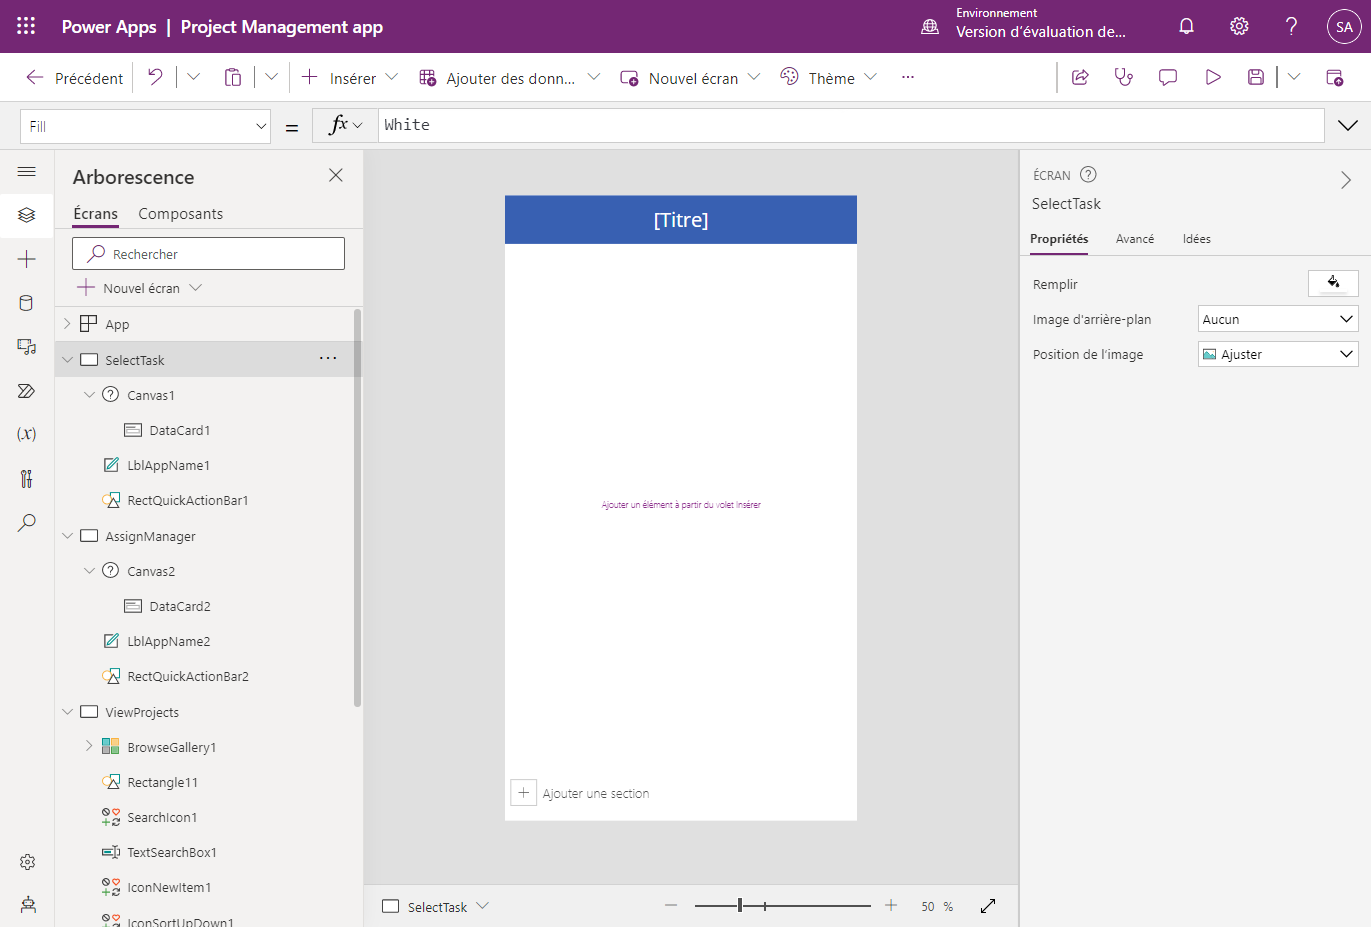Open settings gear at bottom of left rail
The width and height of the screenshot is (1371, 927).
point(28,862)
